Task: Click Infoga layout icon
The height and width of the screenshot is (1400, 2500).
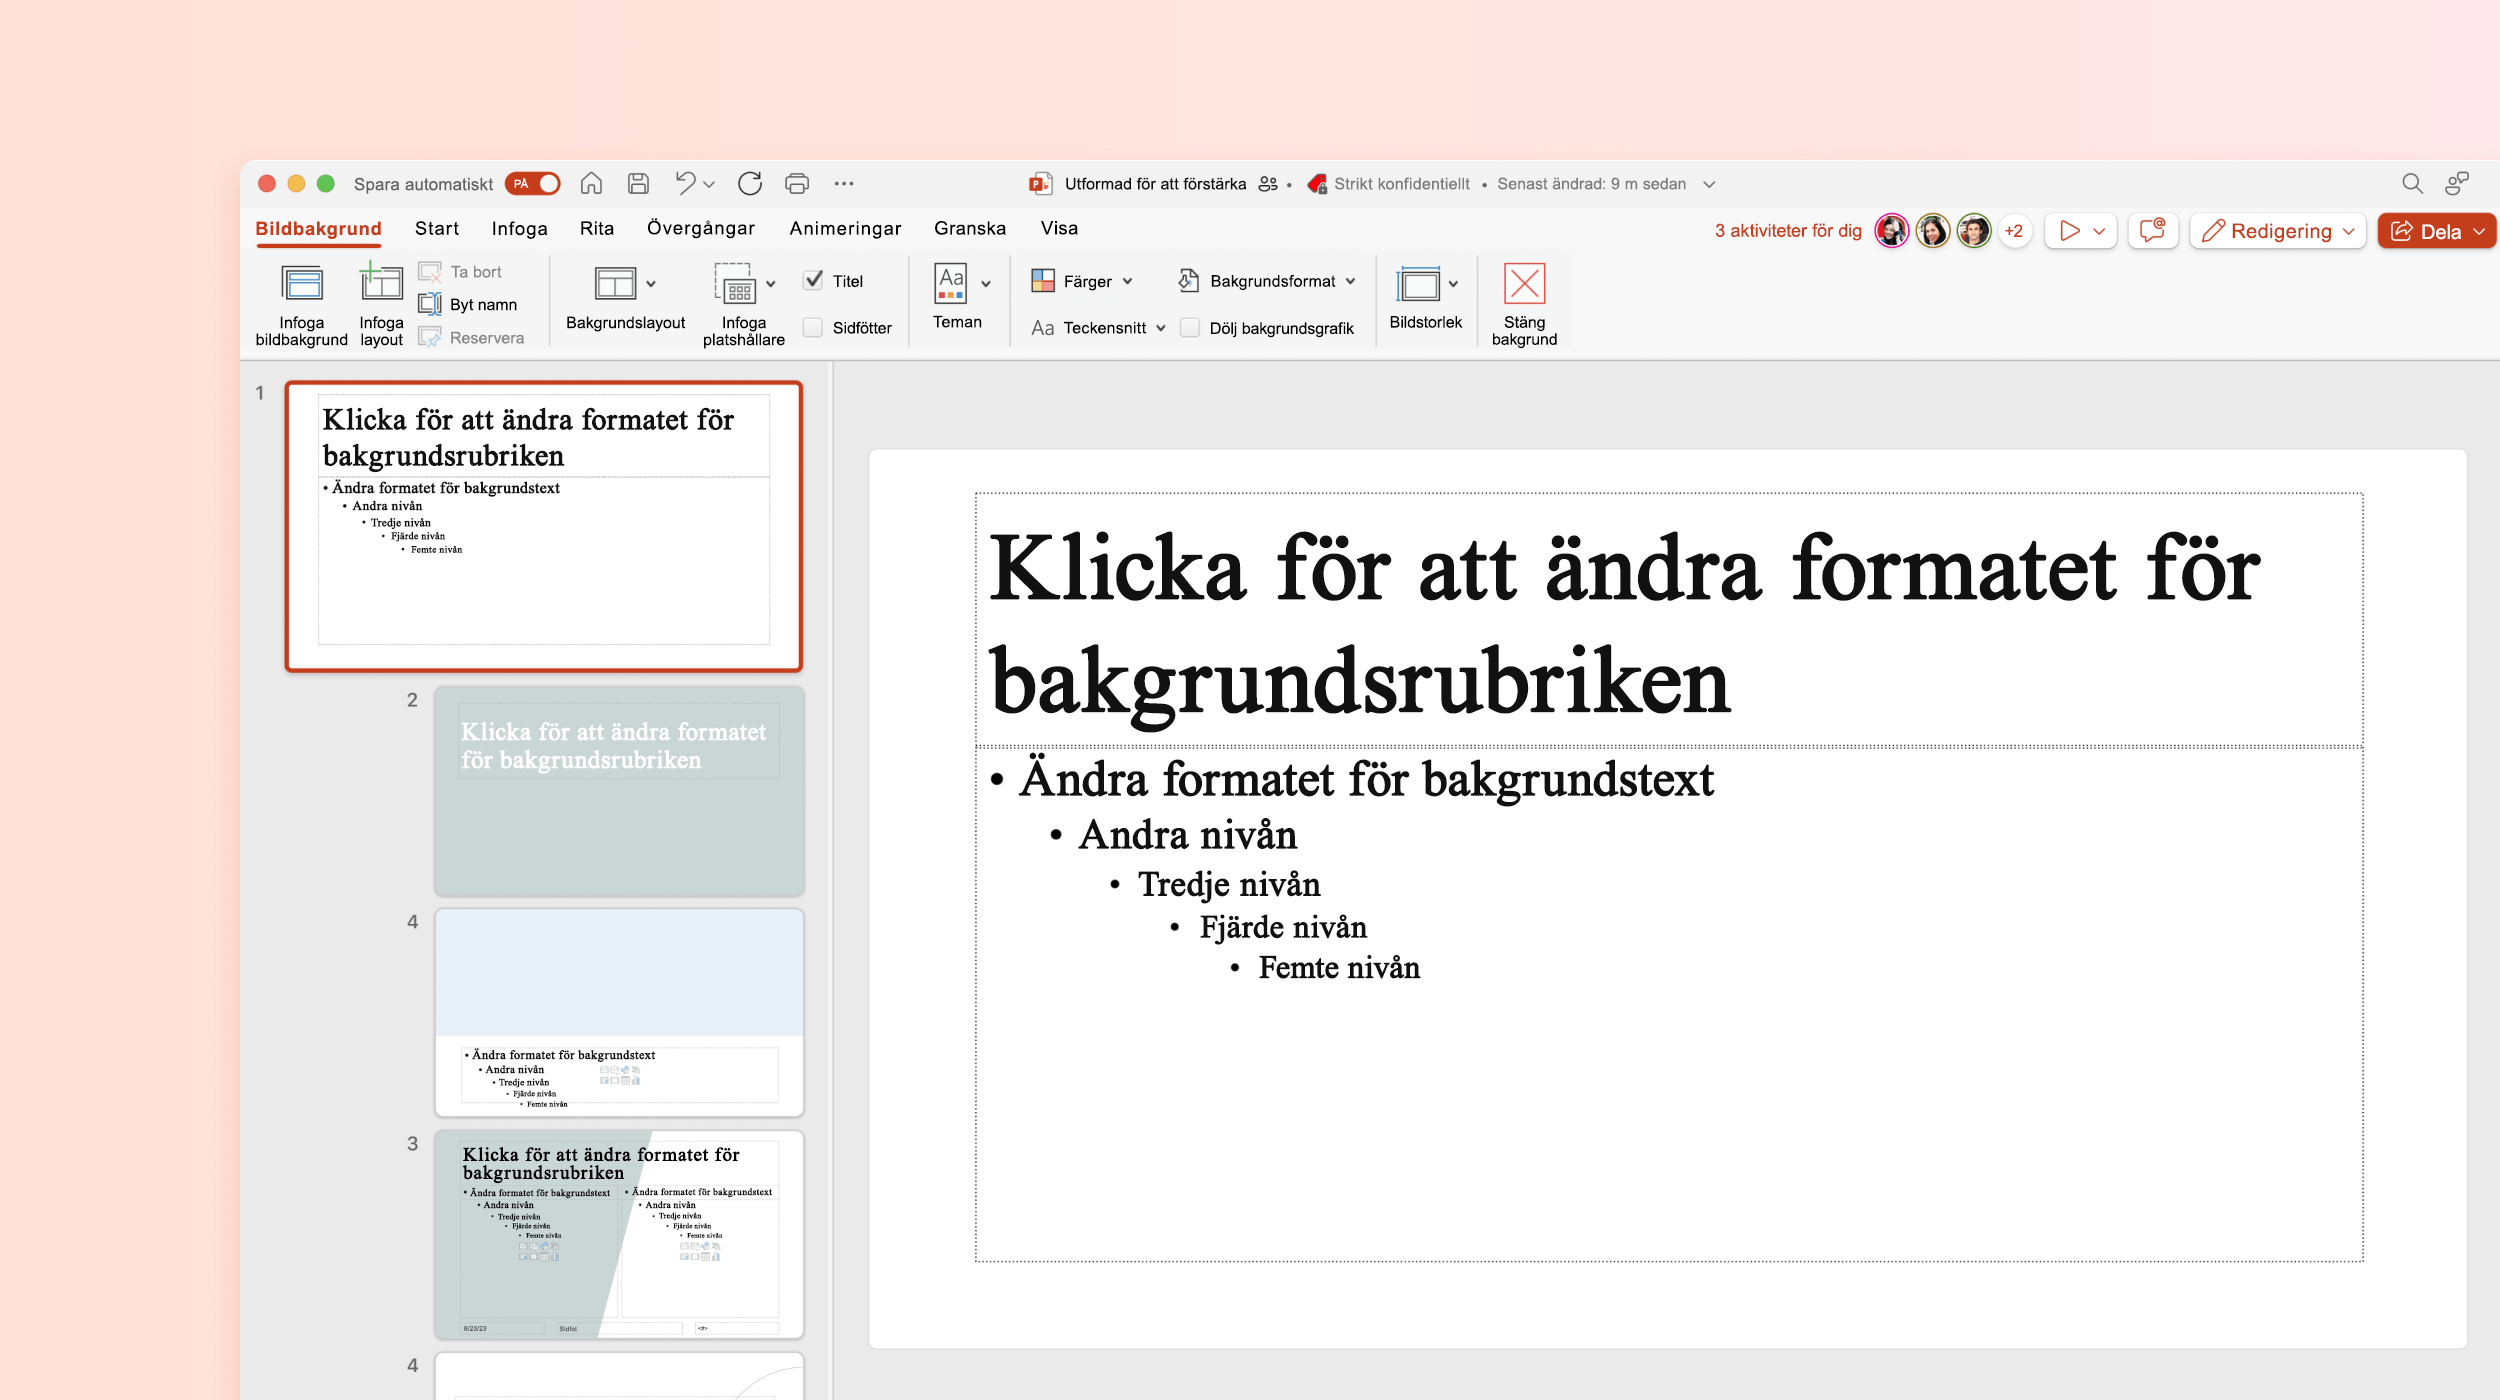Action: [381, 283]
